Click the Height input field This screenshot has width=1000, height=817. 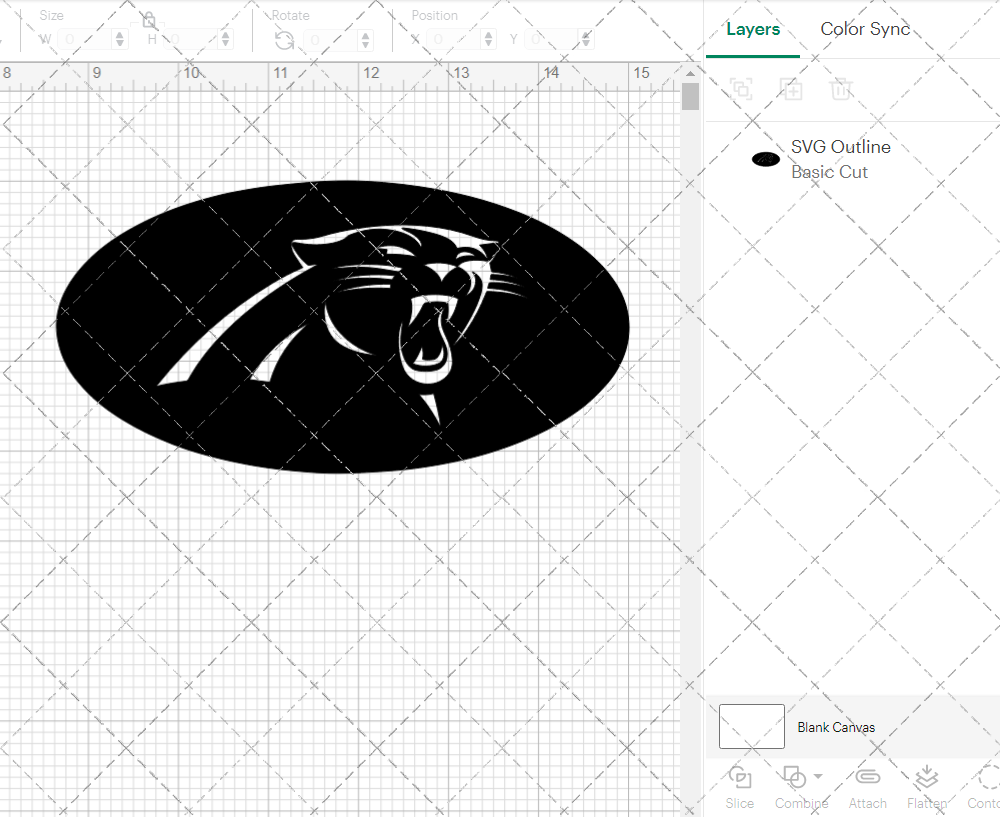pos(191,40)
